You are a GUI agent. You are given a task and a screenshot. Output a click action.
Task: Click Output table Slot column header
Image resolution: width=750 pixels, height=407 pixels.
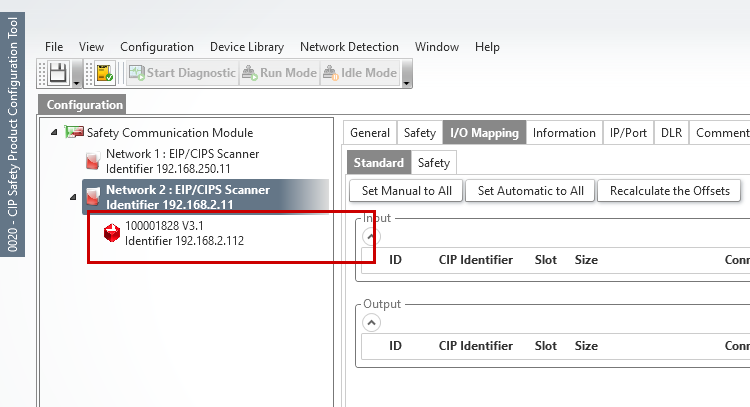click(x=546, y=346)
